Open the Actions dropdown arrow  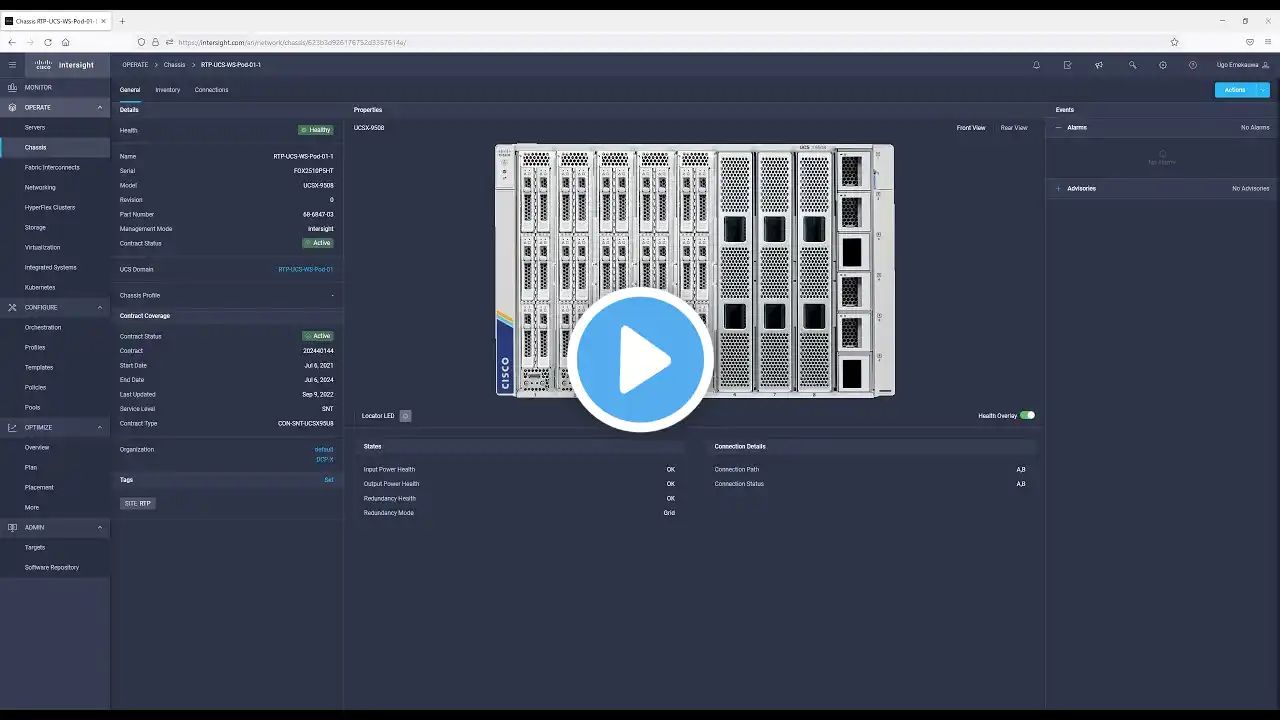point(1263,90)
